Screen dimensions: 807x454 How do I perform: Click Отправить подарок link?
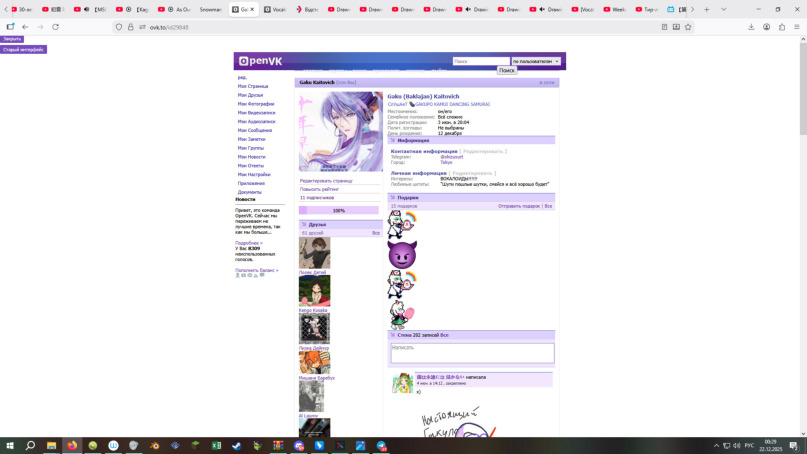pyautogui.click(x=519, y=206)
